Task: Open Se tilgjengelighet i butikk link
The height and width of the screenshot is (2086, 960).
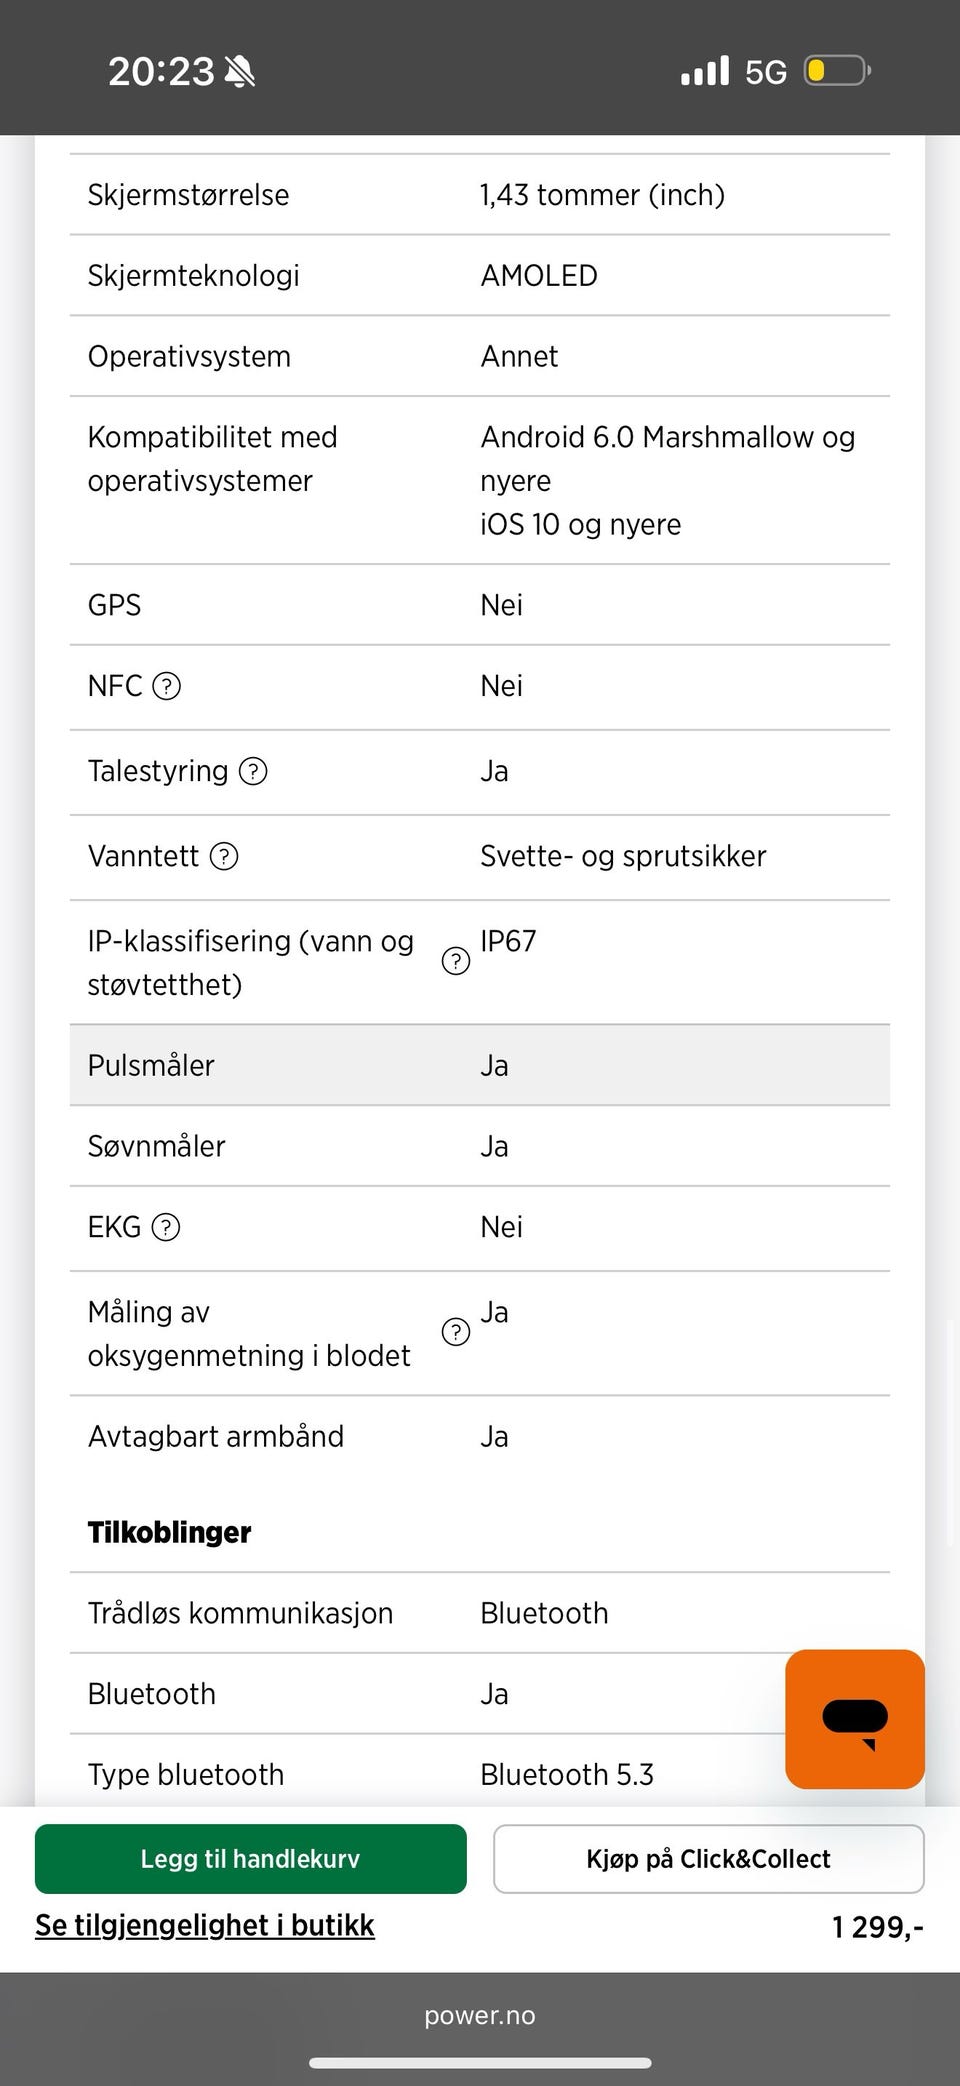Action: tap(205, 1925)
